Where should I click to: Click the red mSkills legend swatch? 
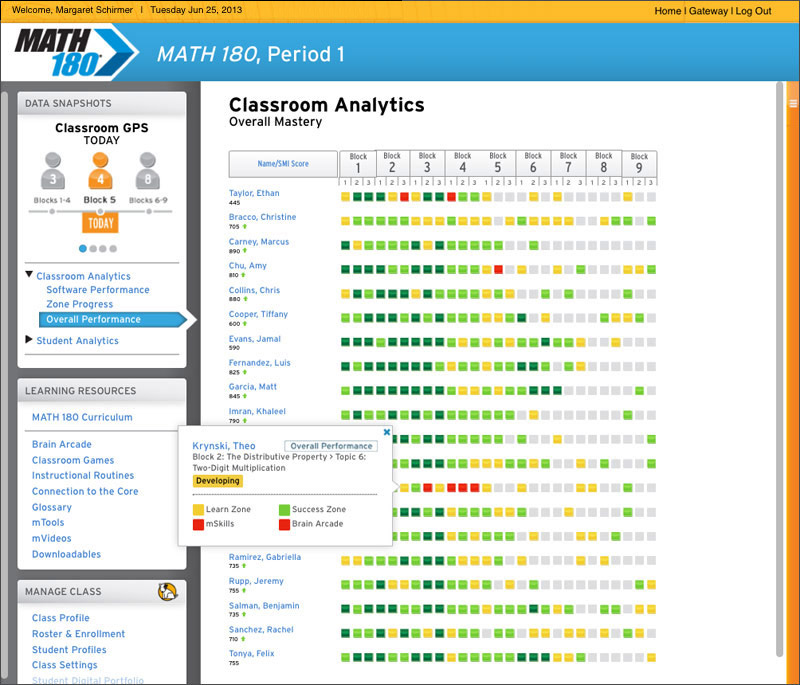click(198, 524)
